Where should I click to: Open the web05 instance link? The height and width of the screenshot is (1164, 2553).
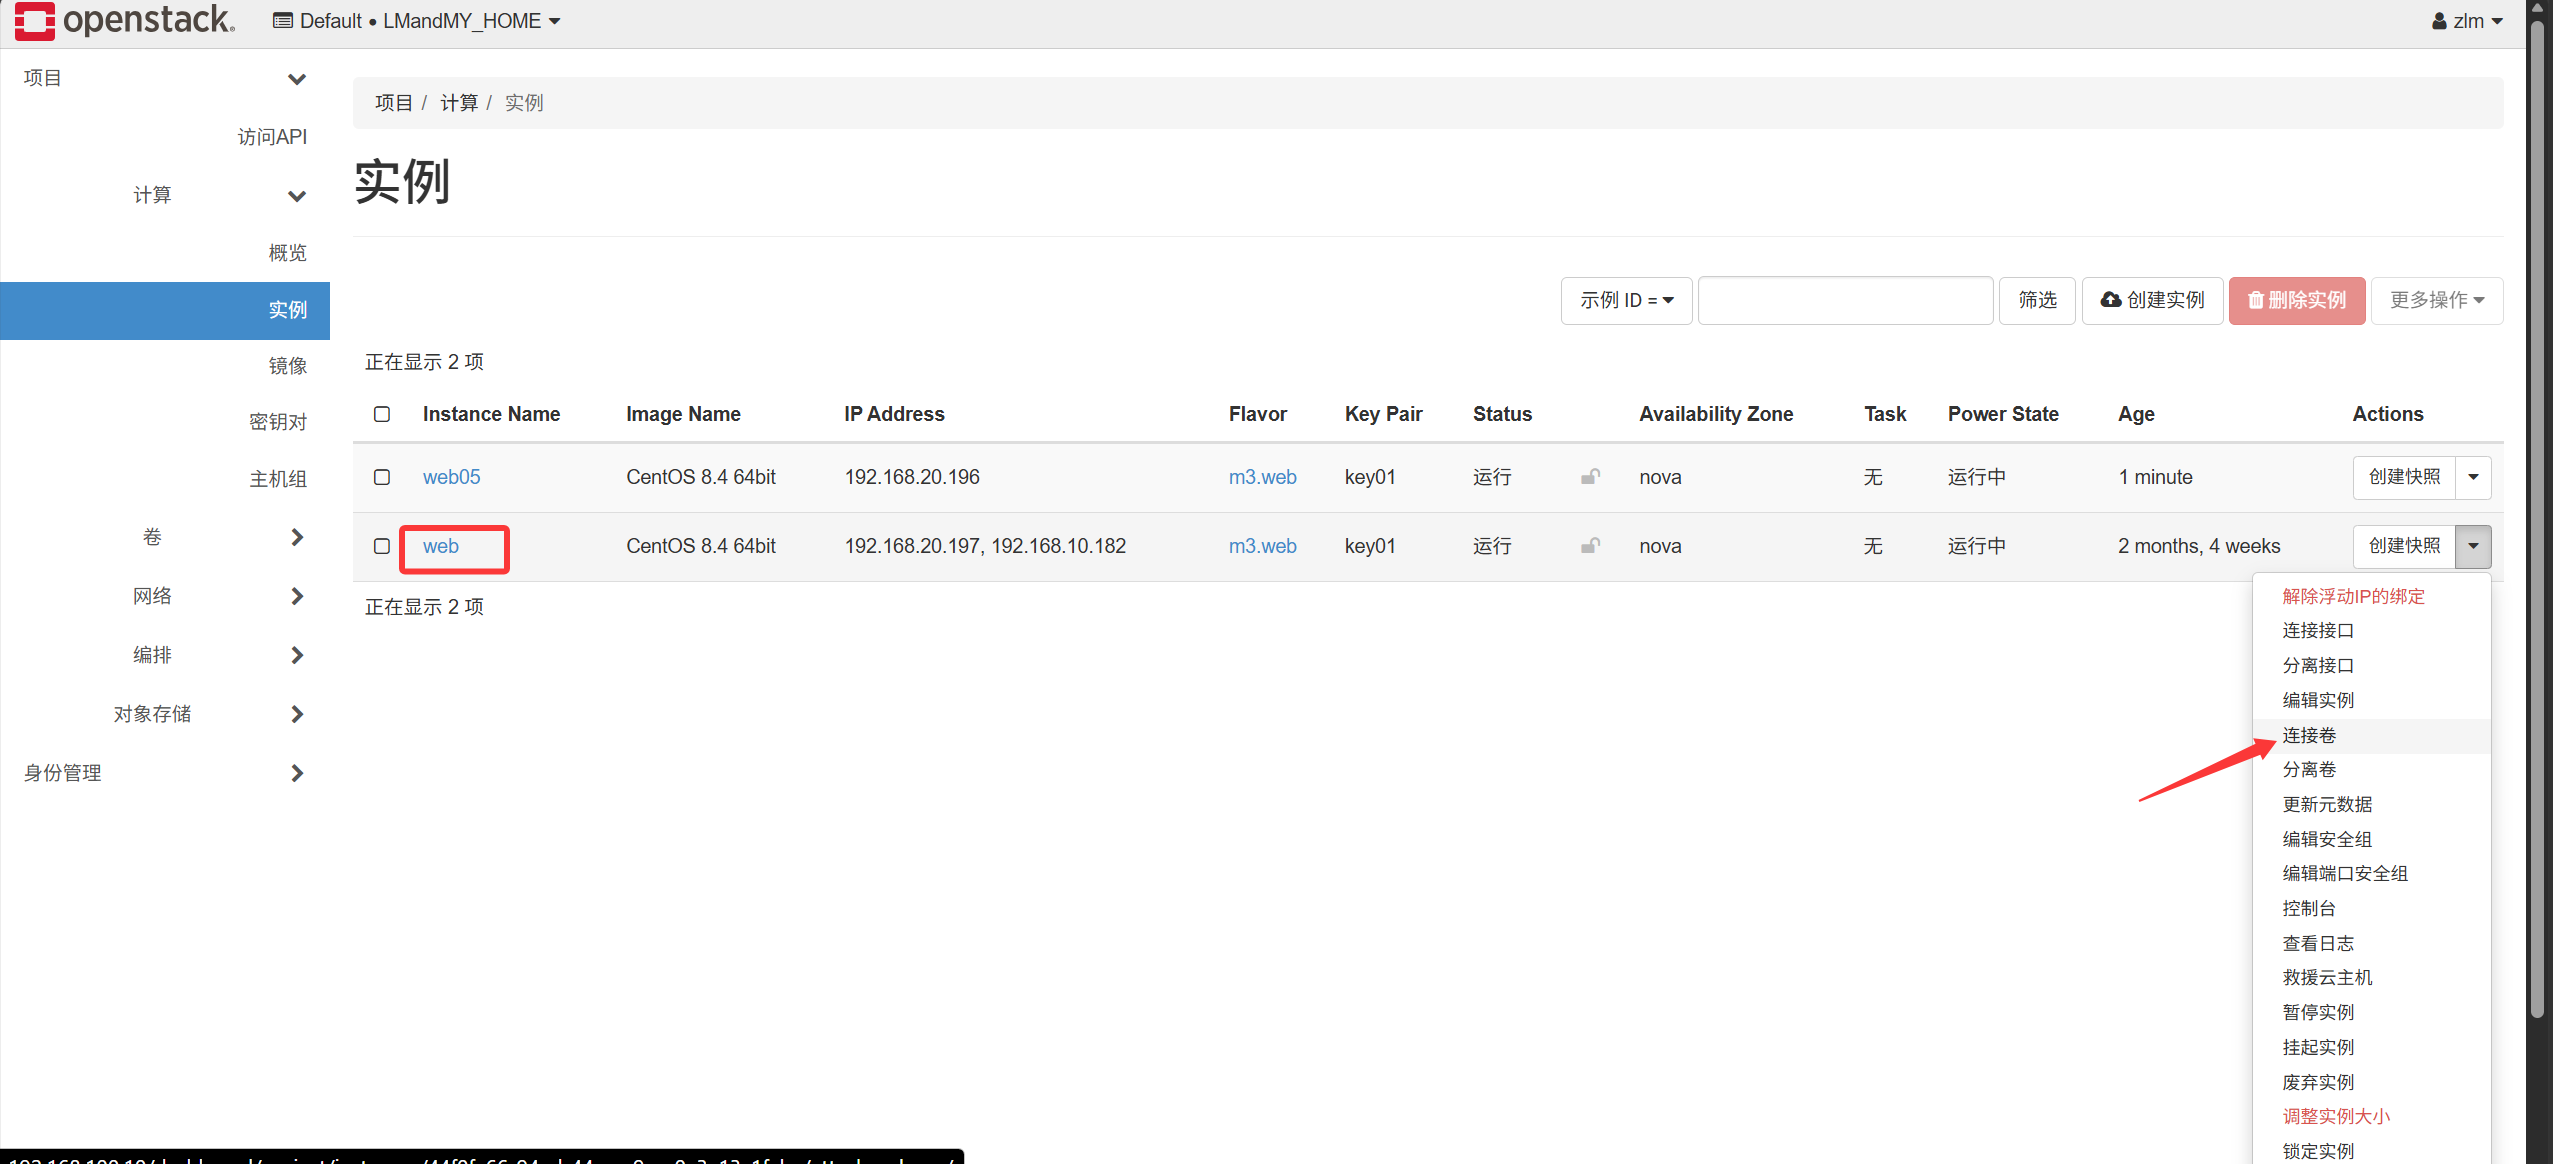coord(451,477)
